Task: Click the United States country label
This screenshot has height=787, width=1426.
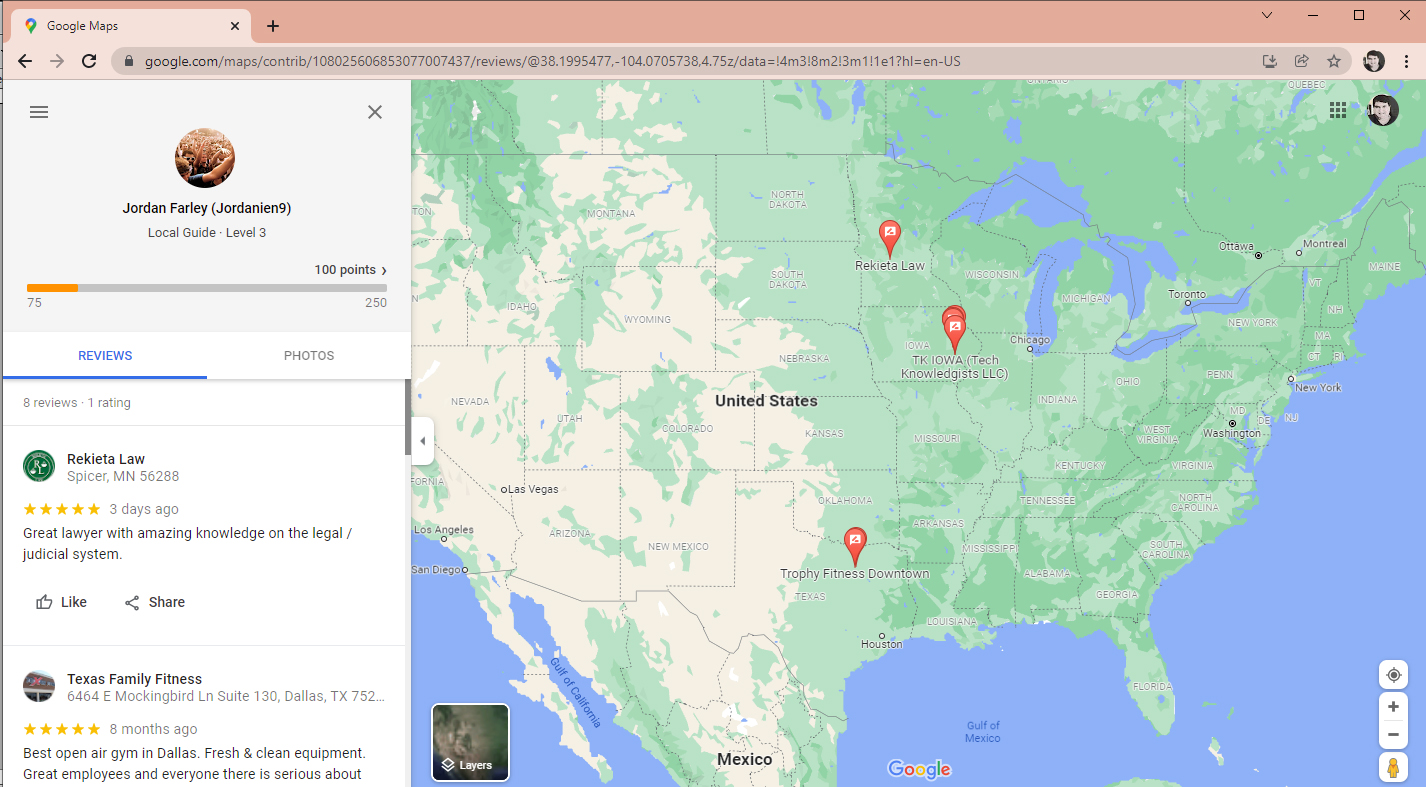Action: (766, 401)
